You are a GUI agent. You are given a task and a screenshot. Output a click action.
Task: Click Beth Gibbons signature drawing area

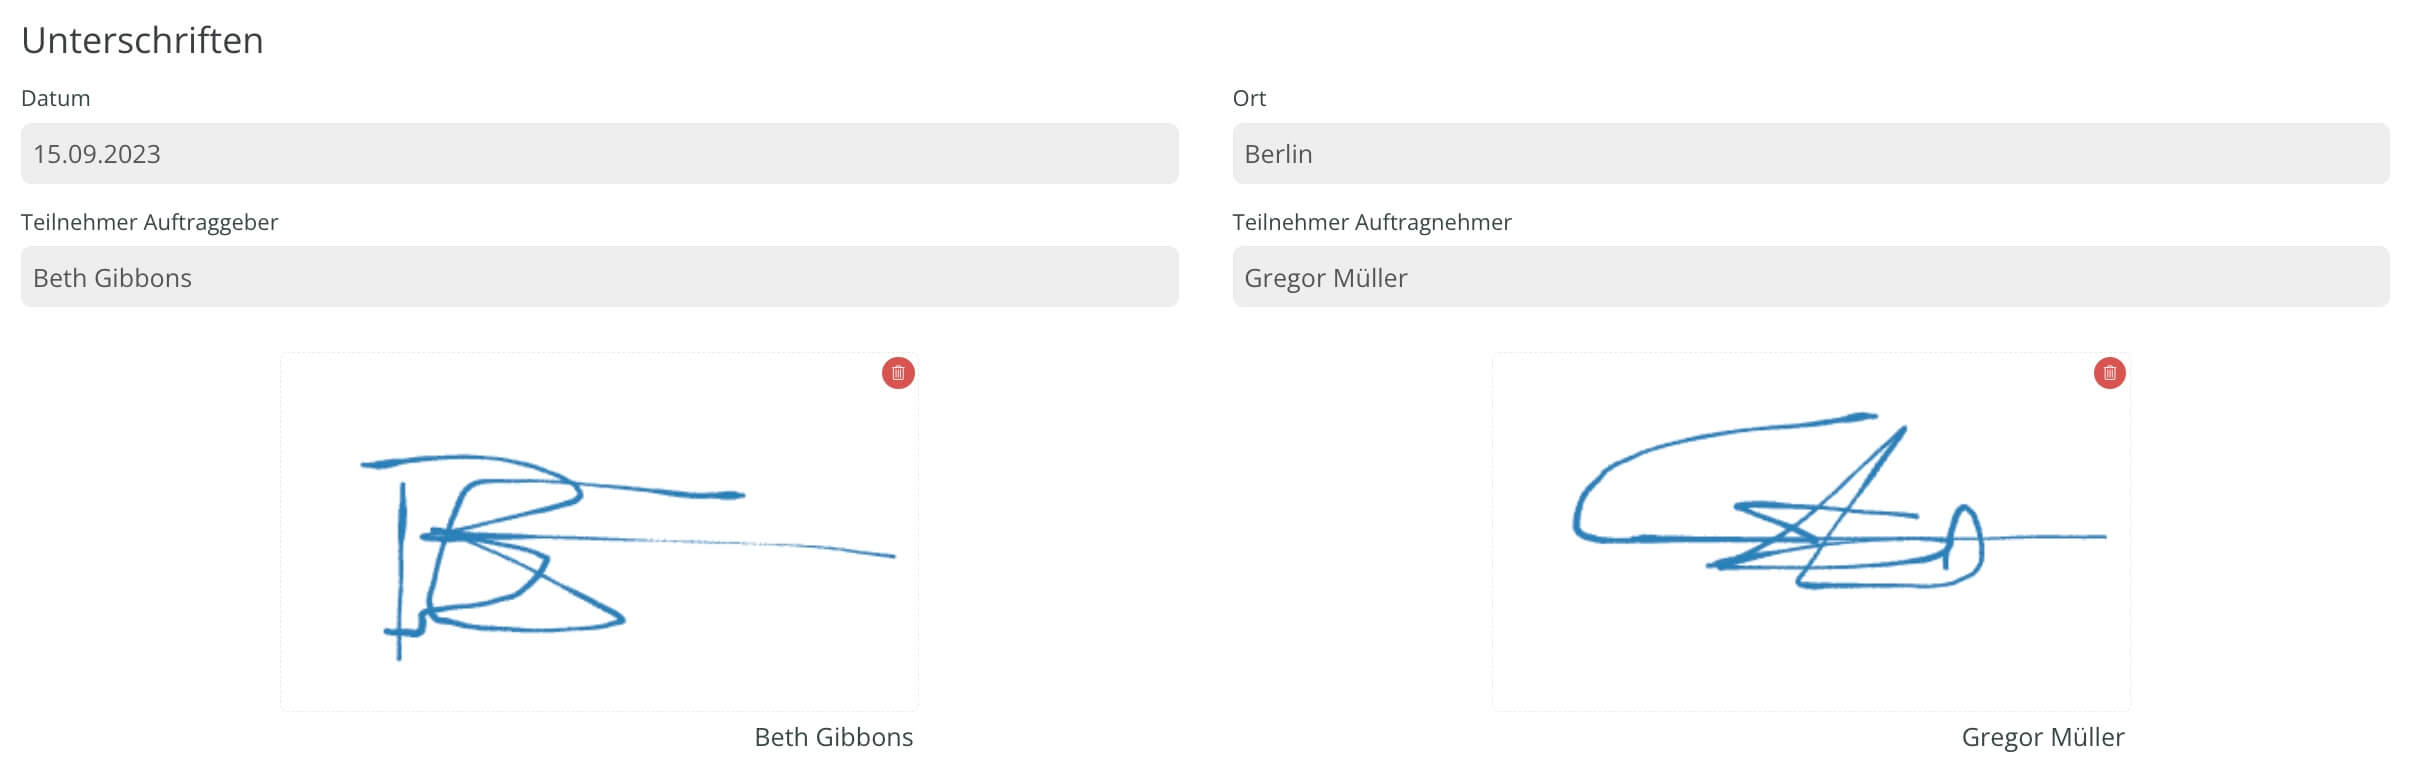(x=599, y=531)
